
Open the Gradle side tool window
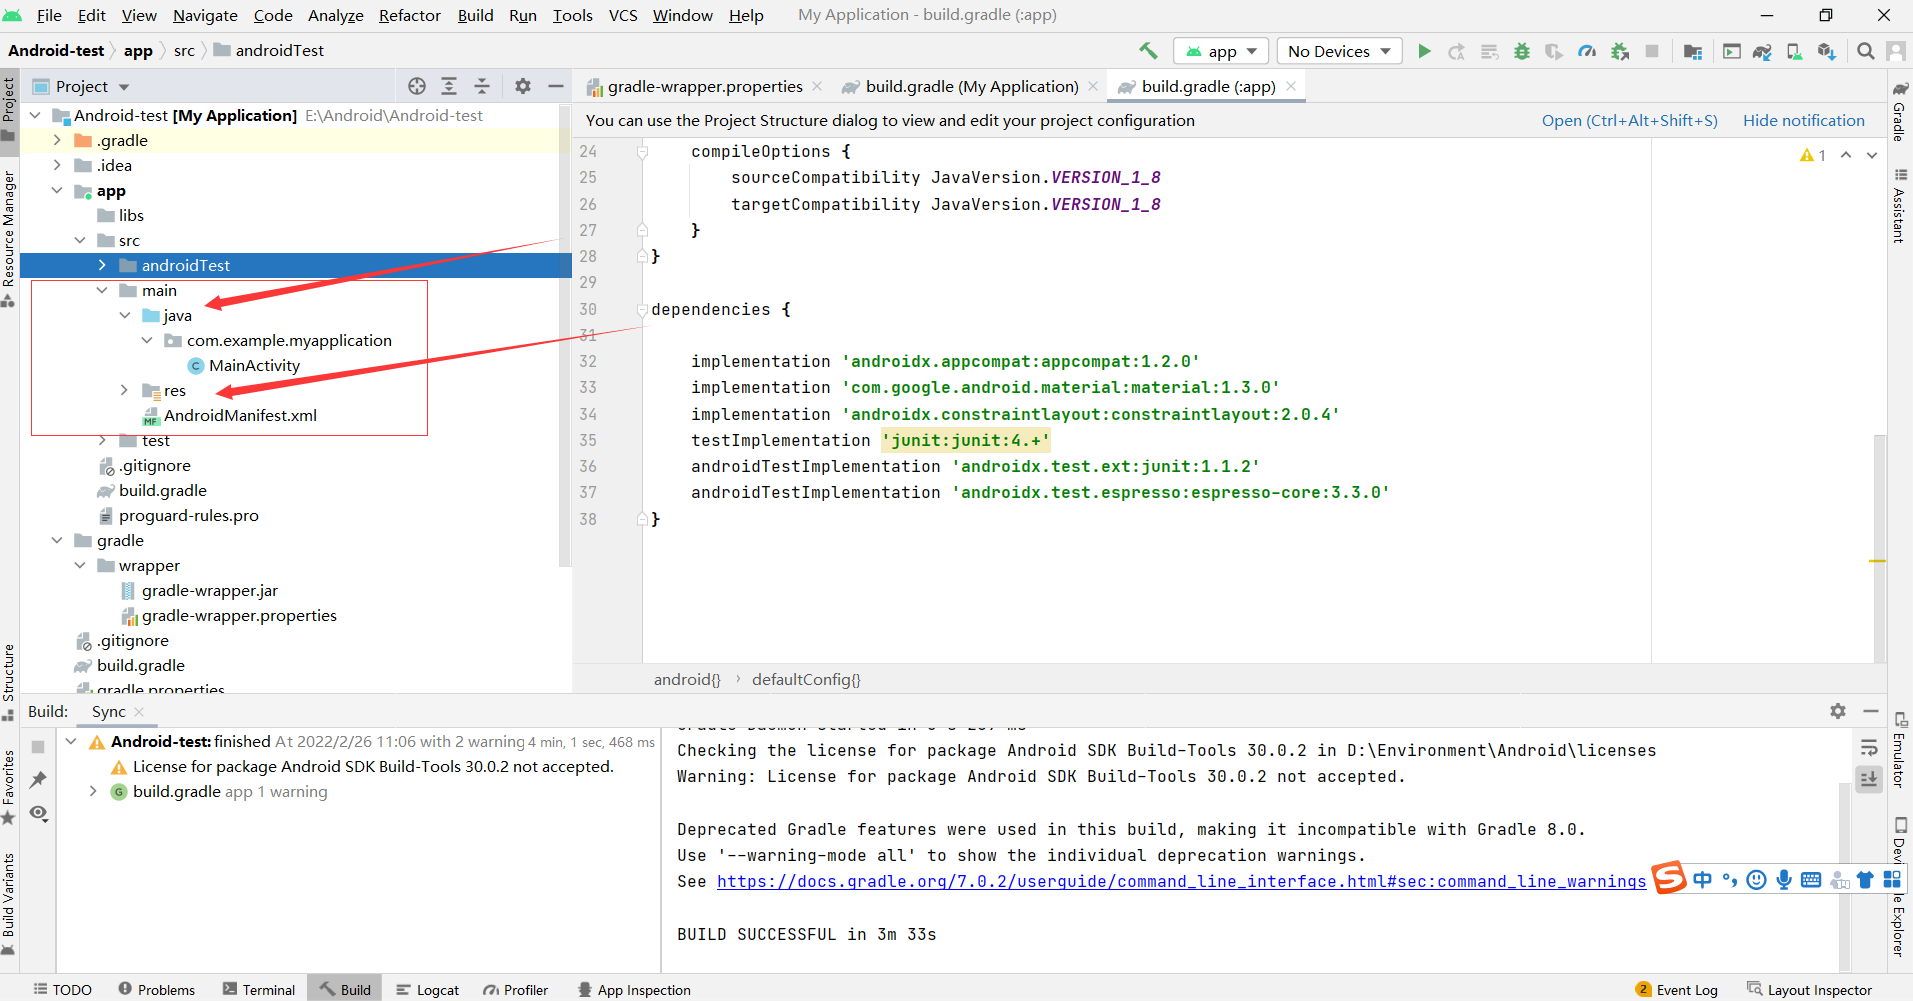(x=1899, y=111)
